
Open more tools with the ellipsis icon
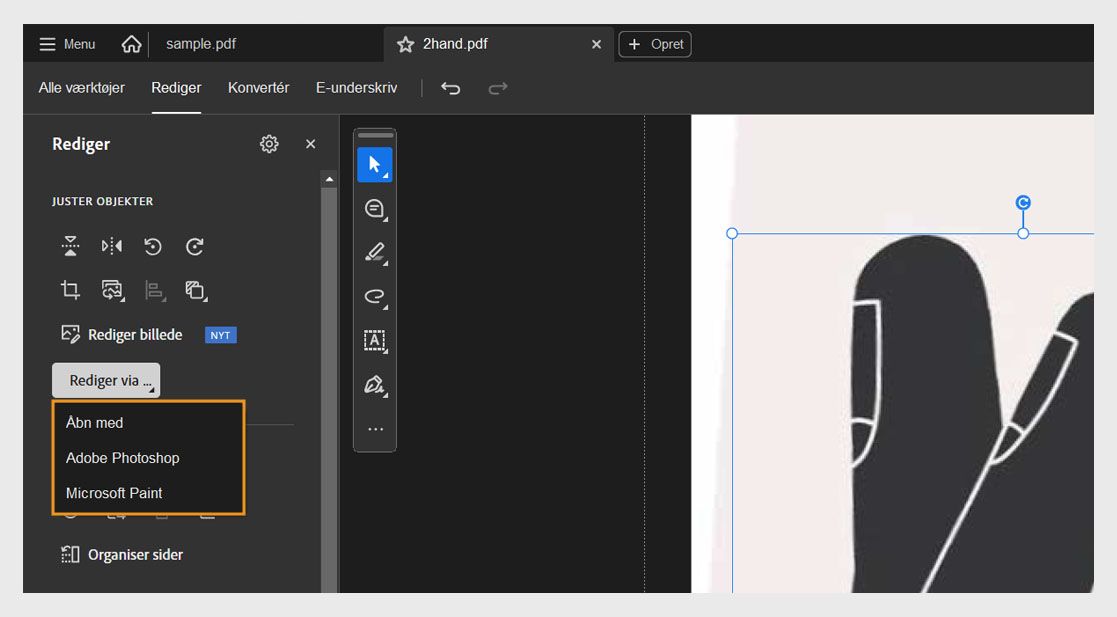pyautogui.click(x=374, y=428)
